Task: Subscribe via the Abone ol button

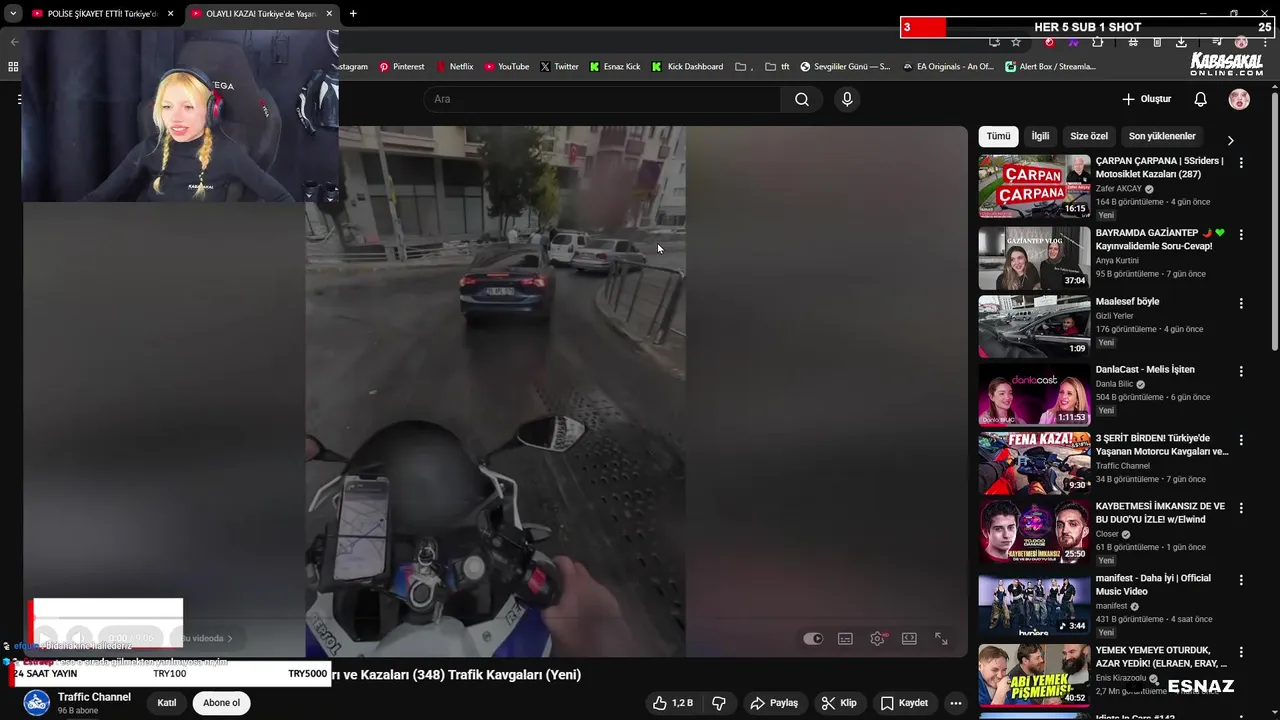Action: coord(221,703)
